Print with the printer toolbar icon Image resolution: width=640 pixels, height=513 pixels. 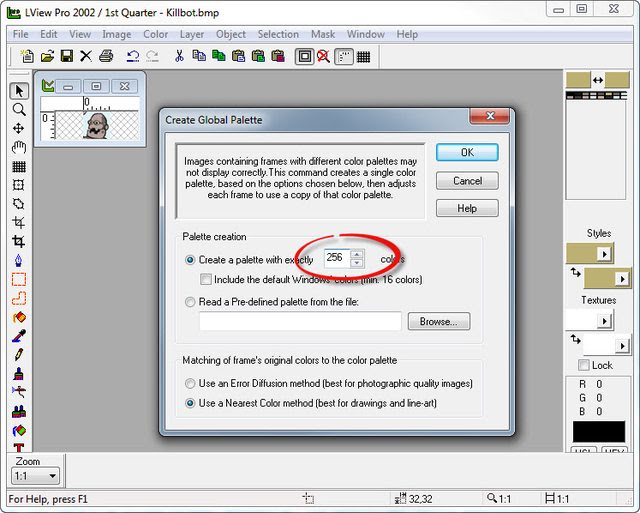106,56
